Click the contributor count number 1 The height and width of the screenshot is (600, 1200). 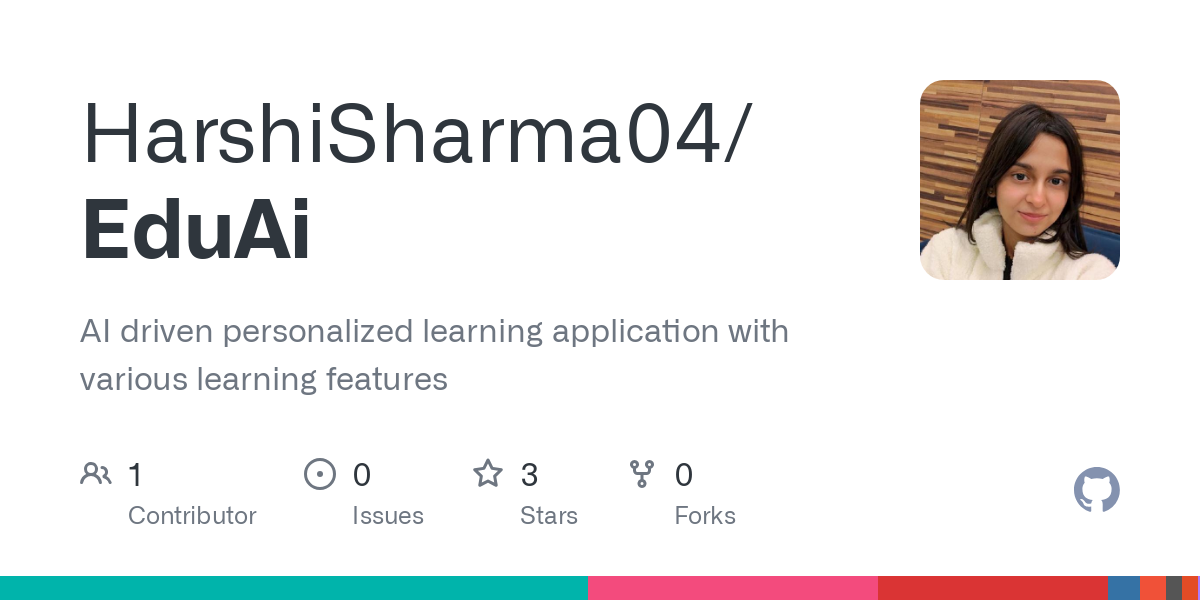pyautogui.click(x=135, y=475)
